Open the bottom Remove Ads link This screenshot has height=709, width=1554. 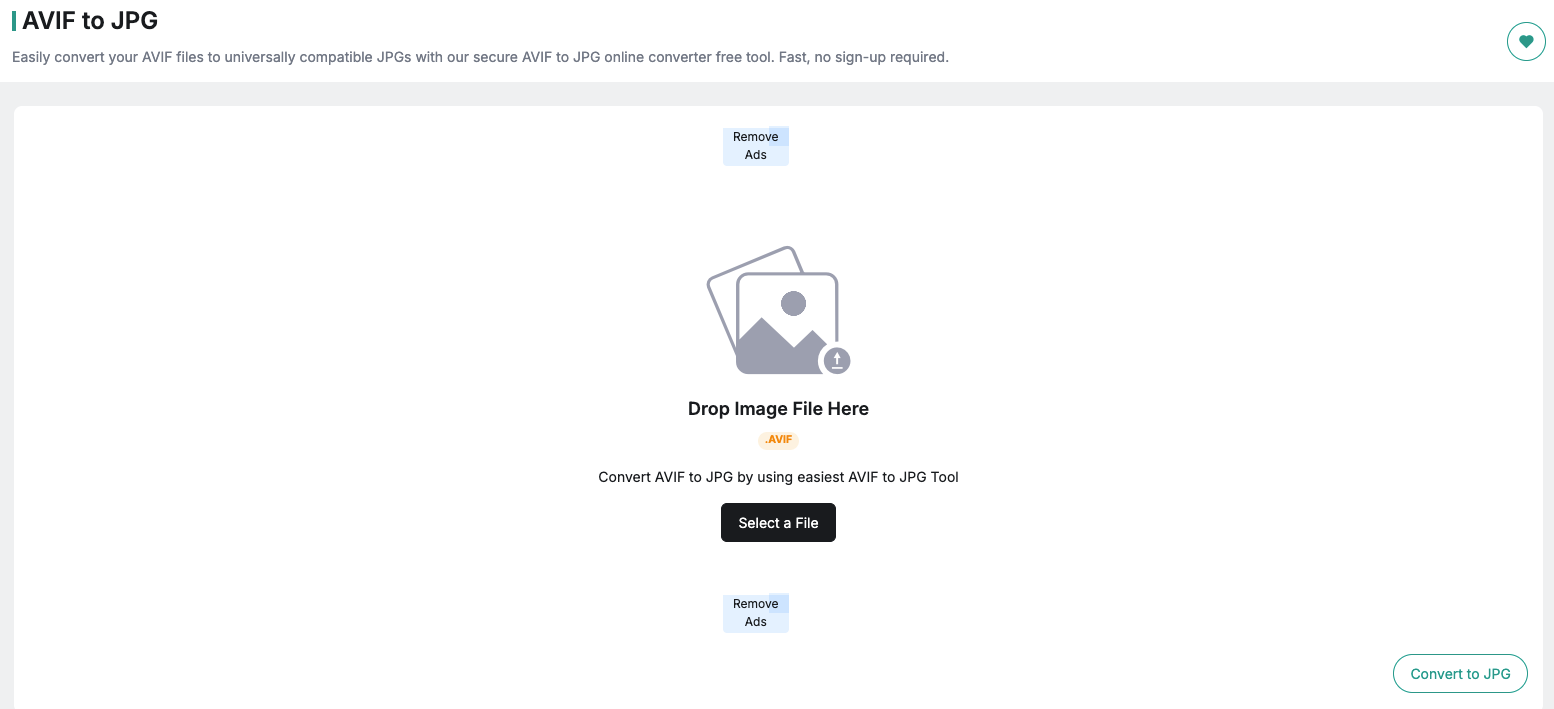click(x=756, y=613)
